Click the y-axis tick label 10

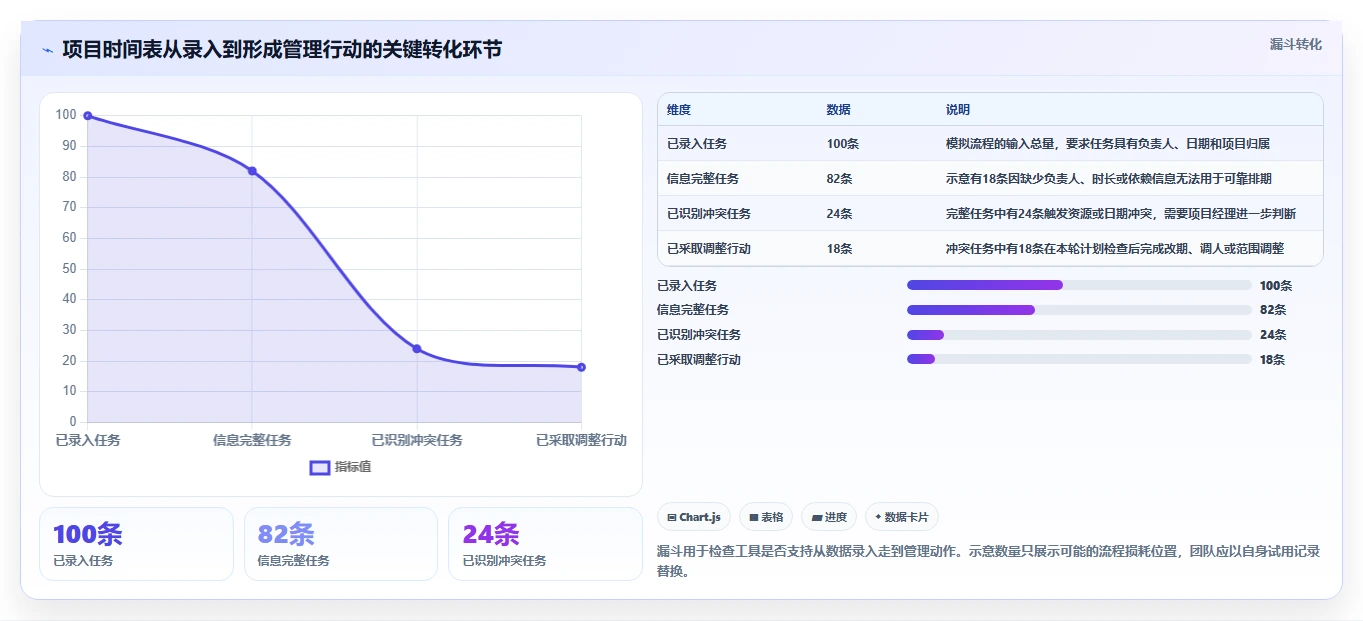(x=69, y=391)
